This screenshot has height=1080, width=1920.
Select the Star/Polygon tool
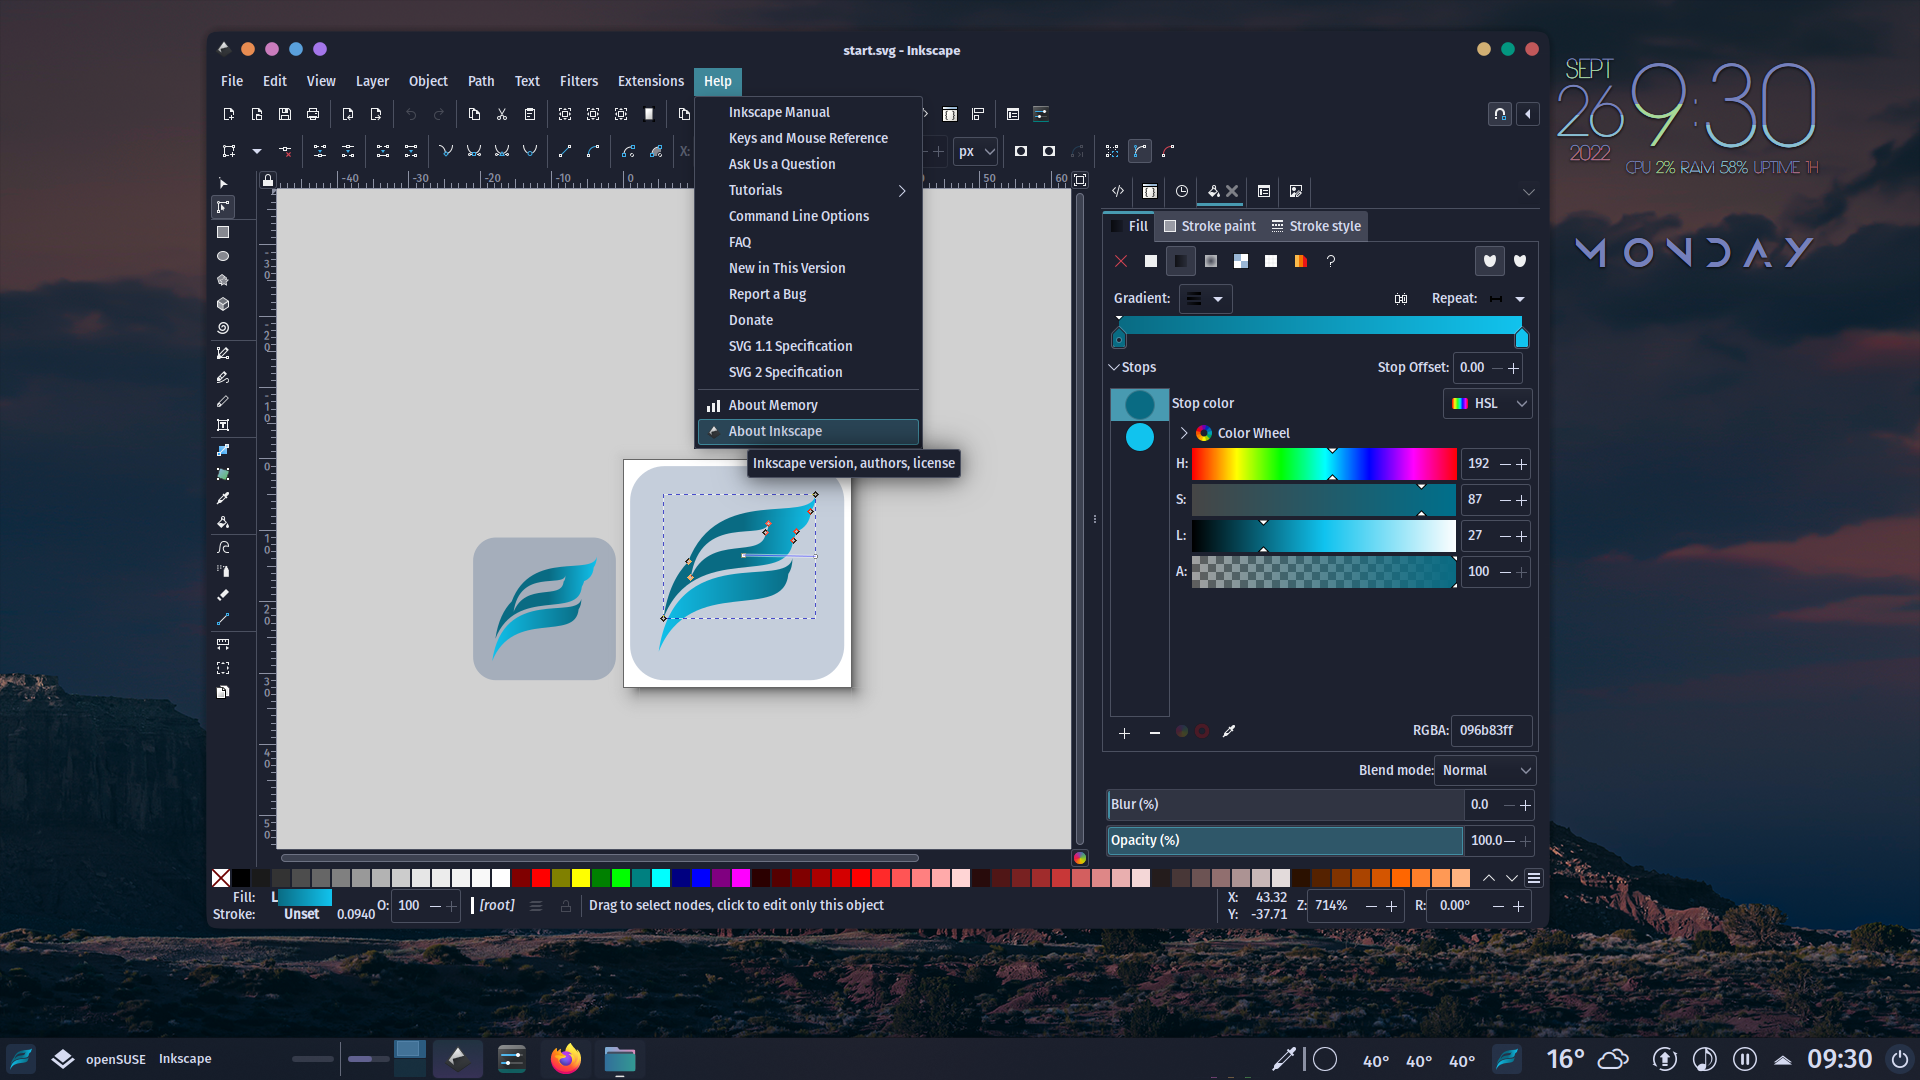coord(223,280)
